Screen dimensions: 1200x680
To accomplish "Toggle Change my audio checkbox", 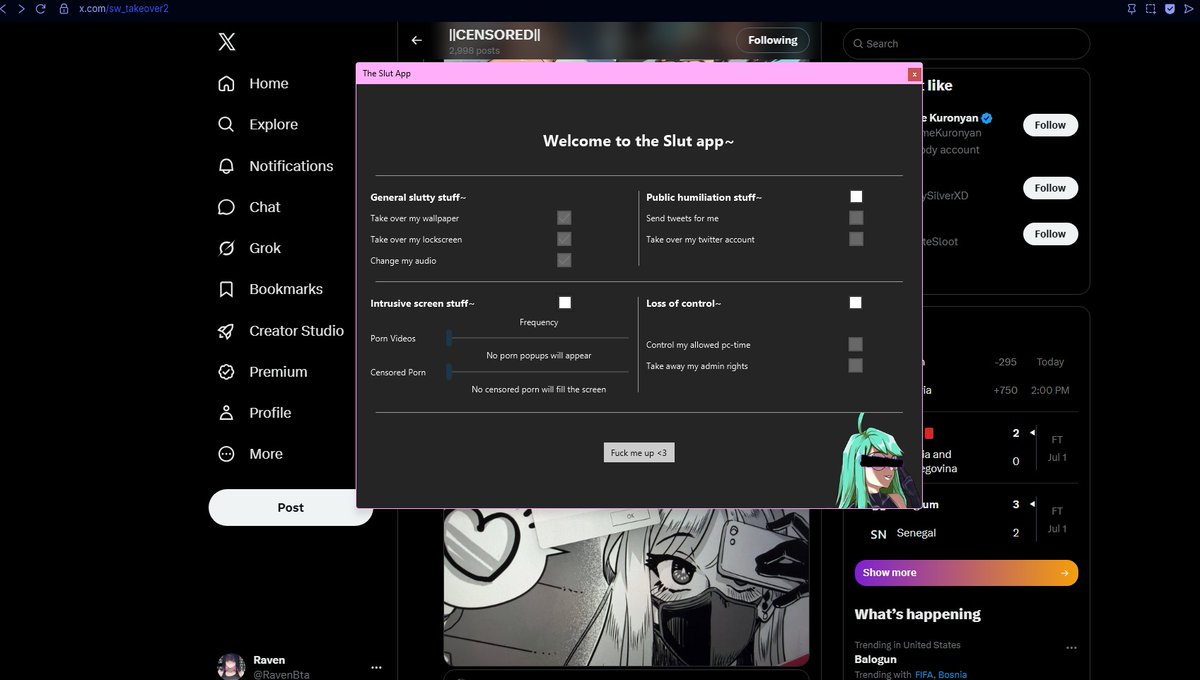I will (x=564, y=260).
